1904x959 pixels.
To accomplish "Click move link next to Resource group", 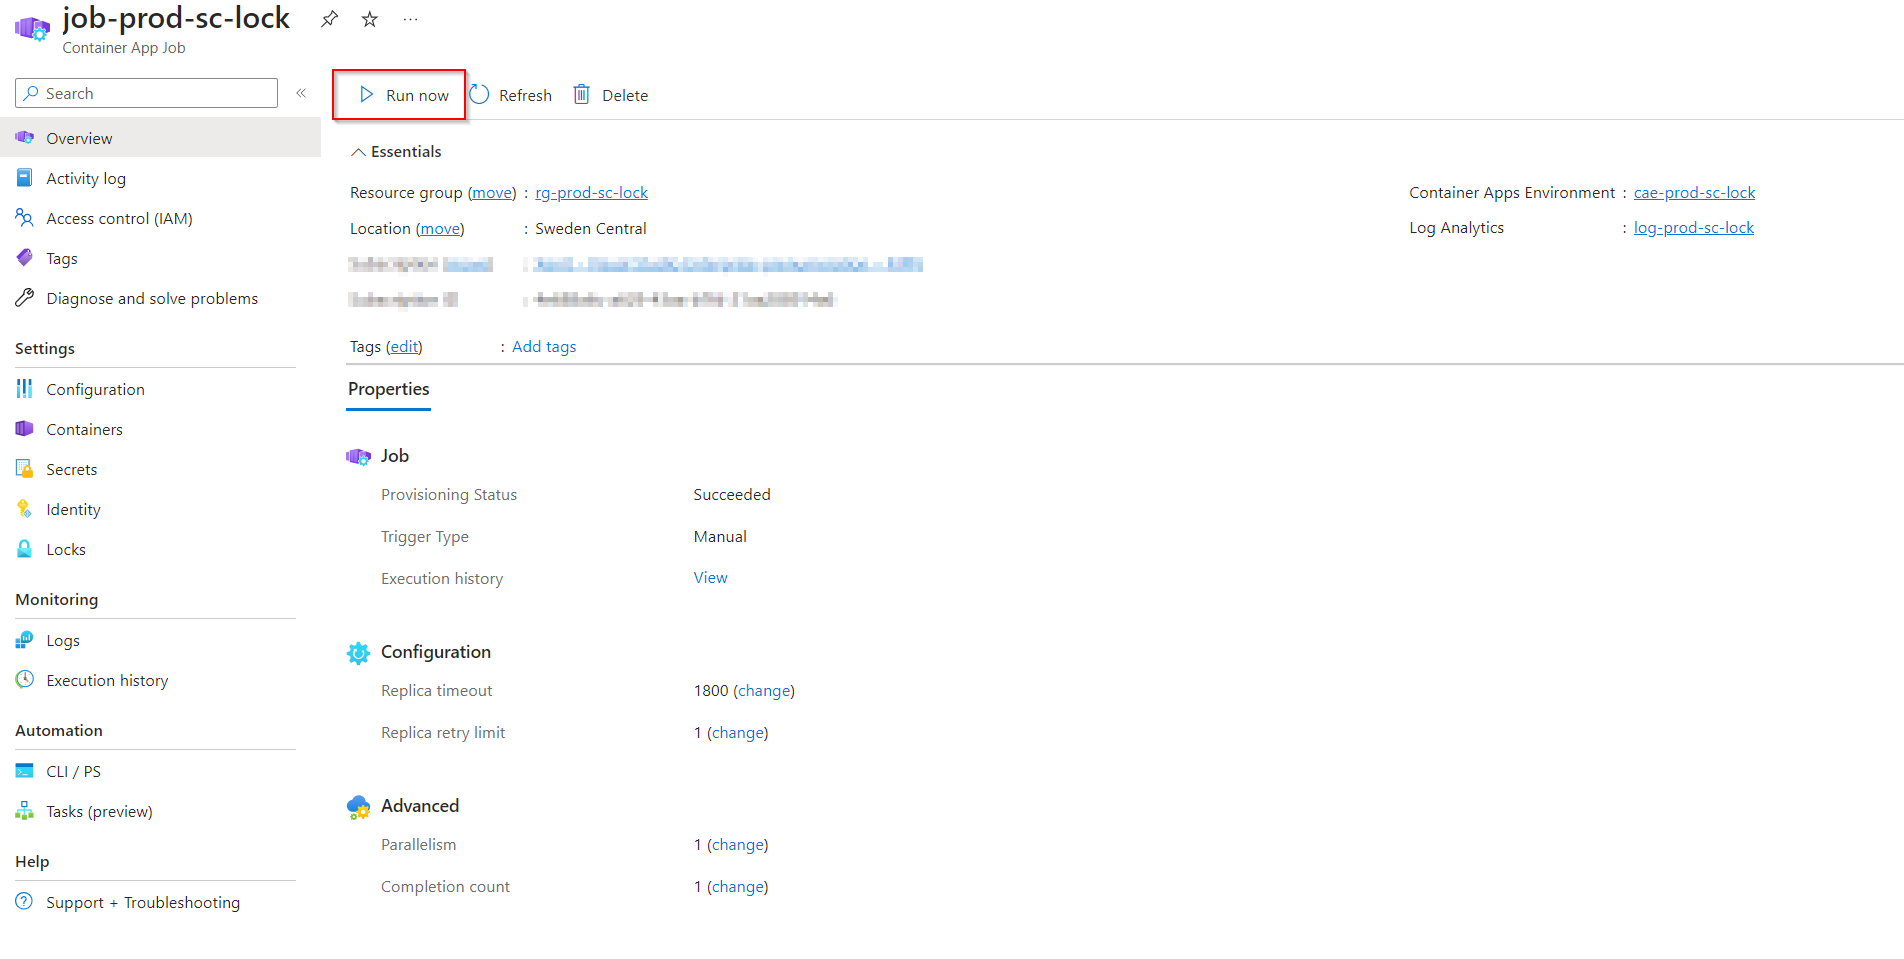I will (x=492, y=192).
